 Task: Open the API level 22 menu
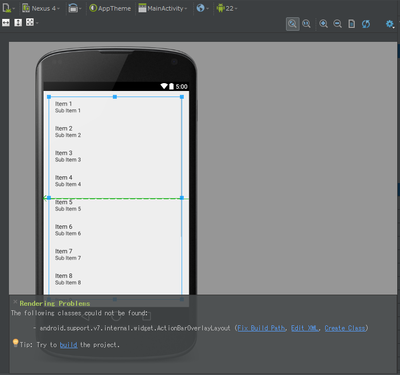coord(227,8)
